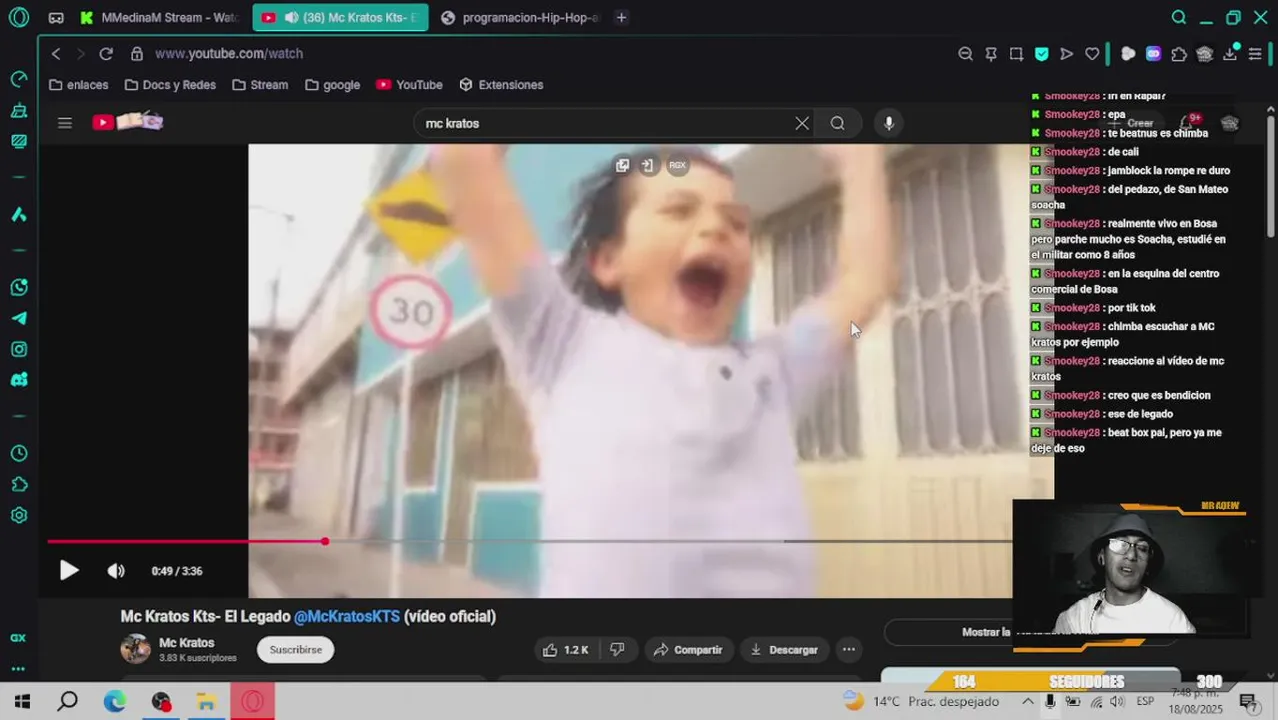The width and height of the screenshot is (1278, 720).
Task: Go back to previous page
Action: pyautogui.click(x=56, y=54)
